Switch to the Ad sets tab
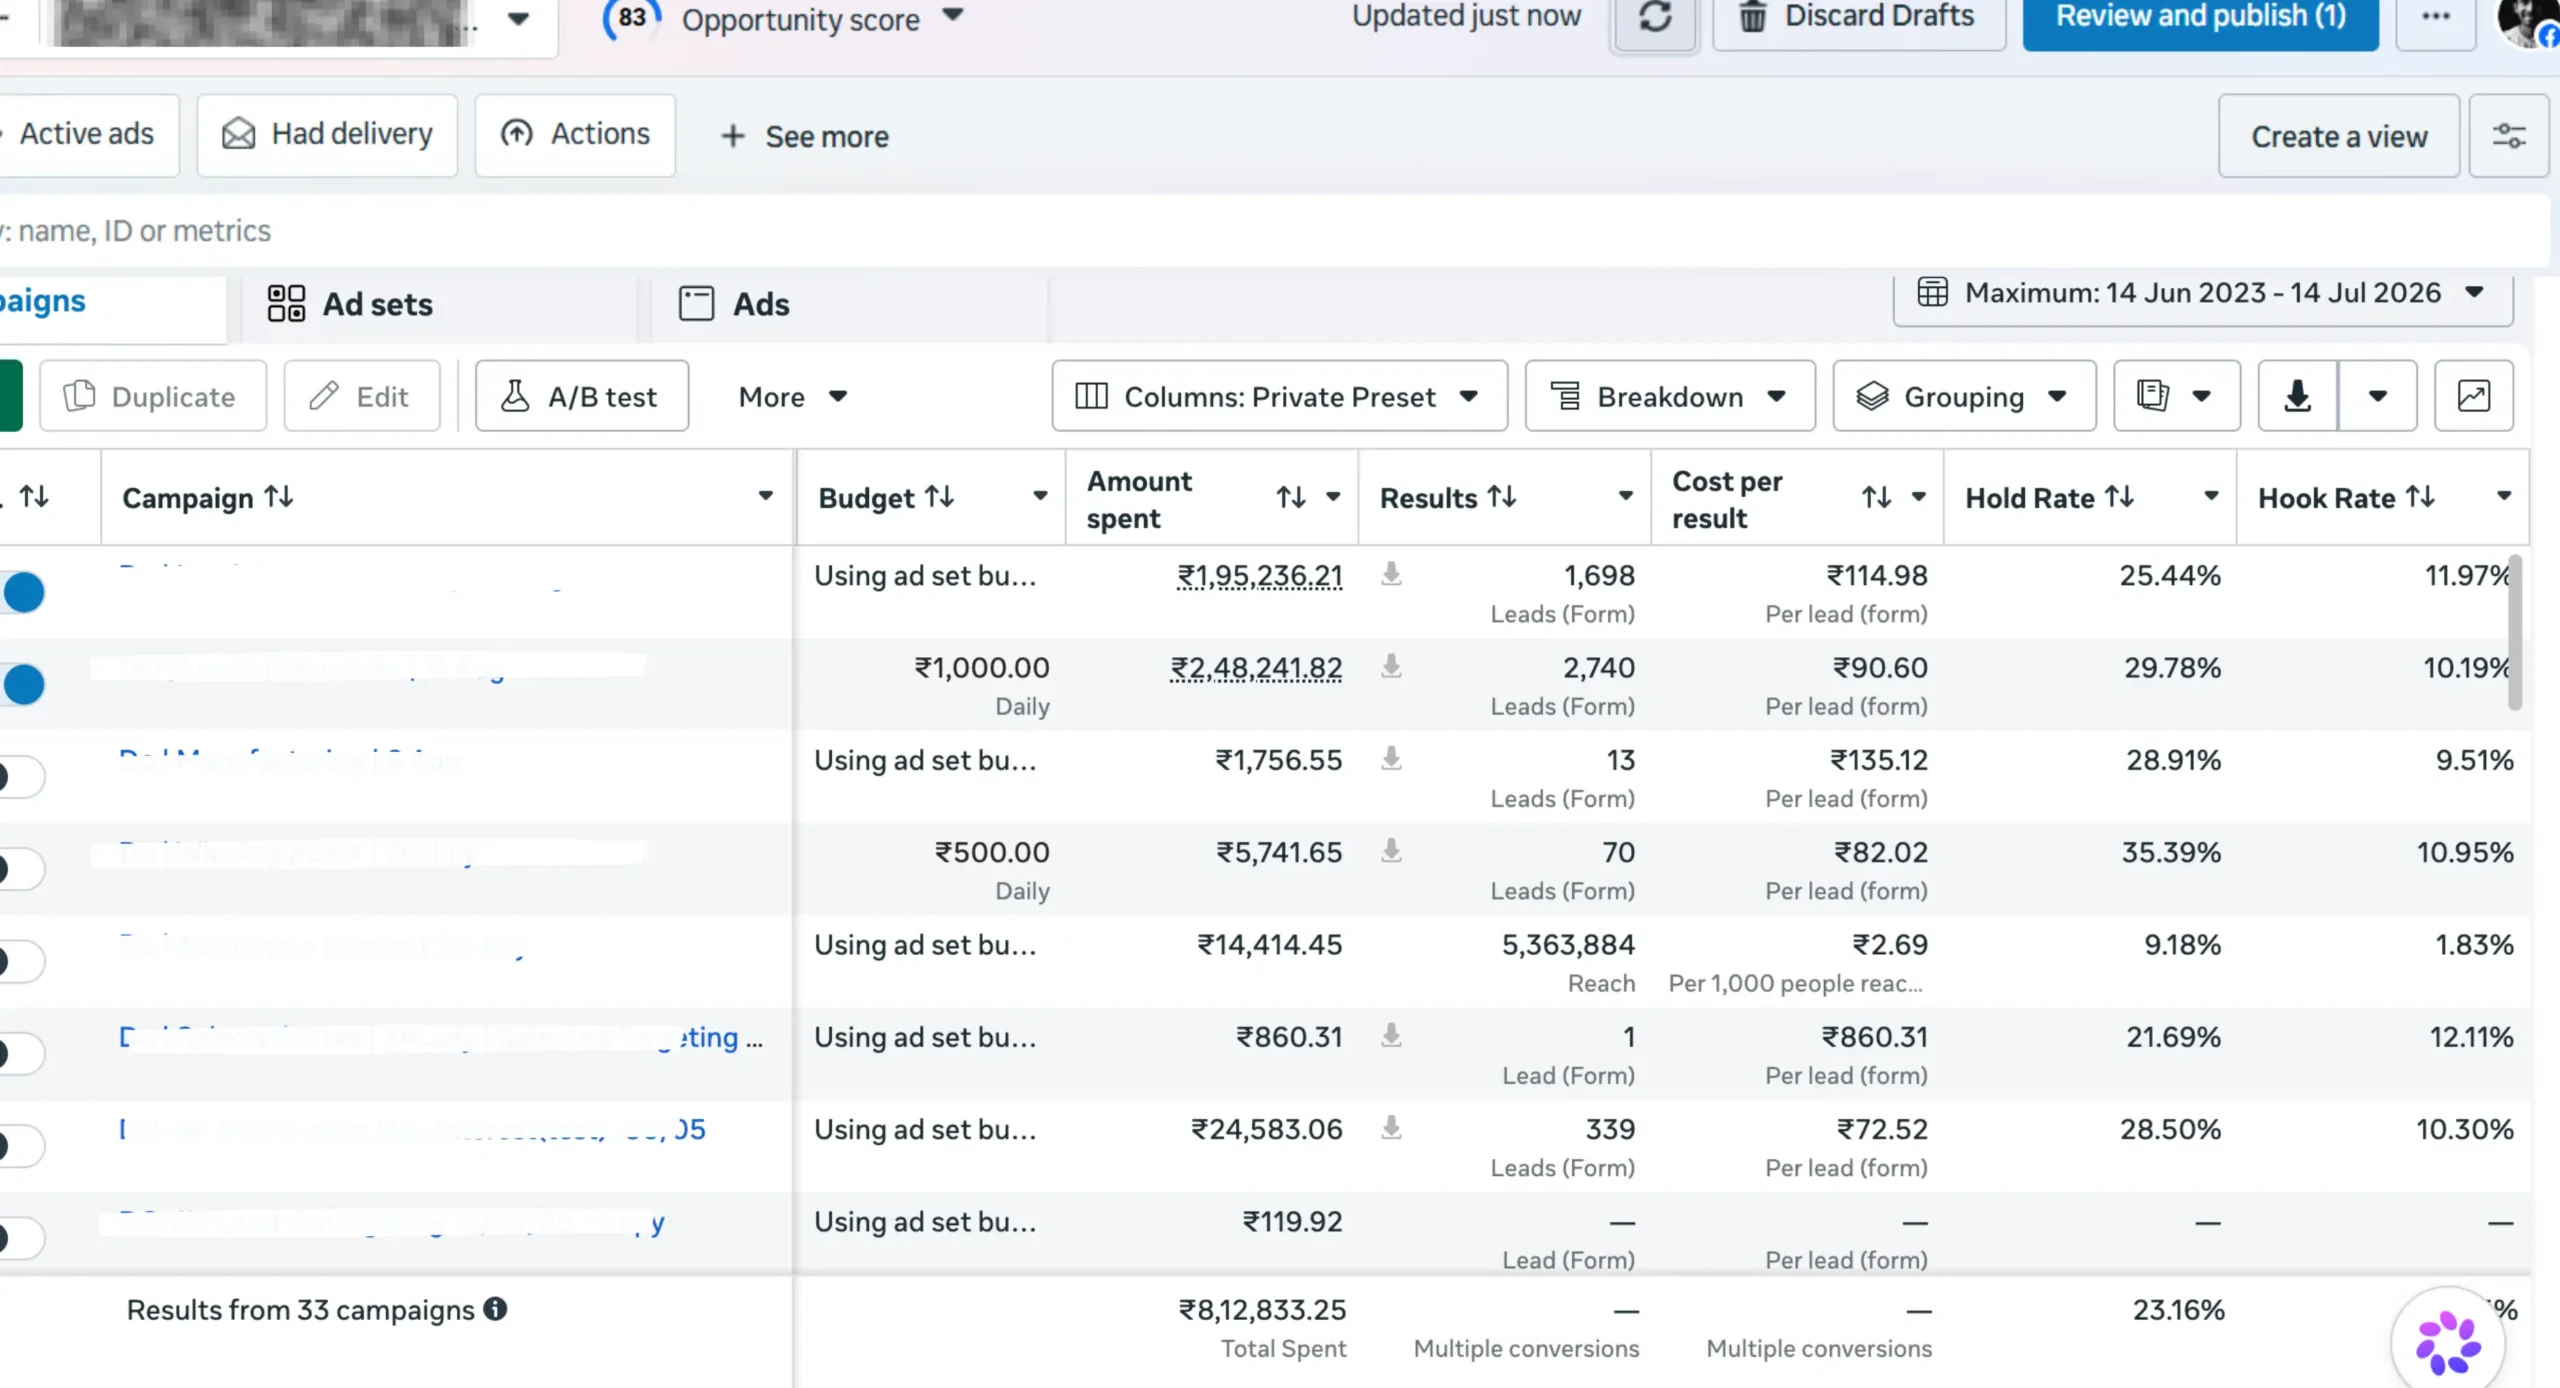 (x=351, y=304)
